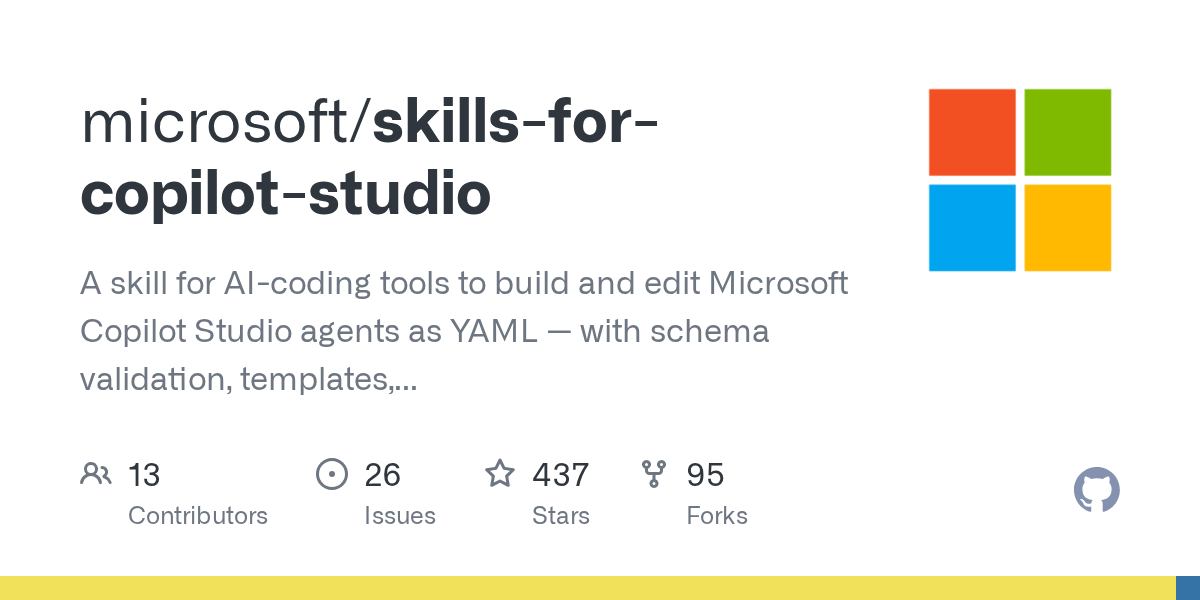Click the green Microsoft logo square
The width and height of the screenshot is (1200, 600).
(1068, 132)
